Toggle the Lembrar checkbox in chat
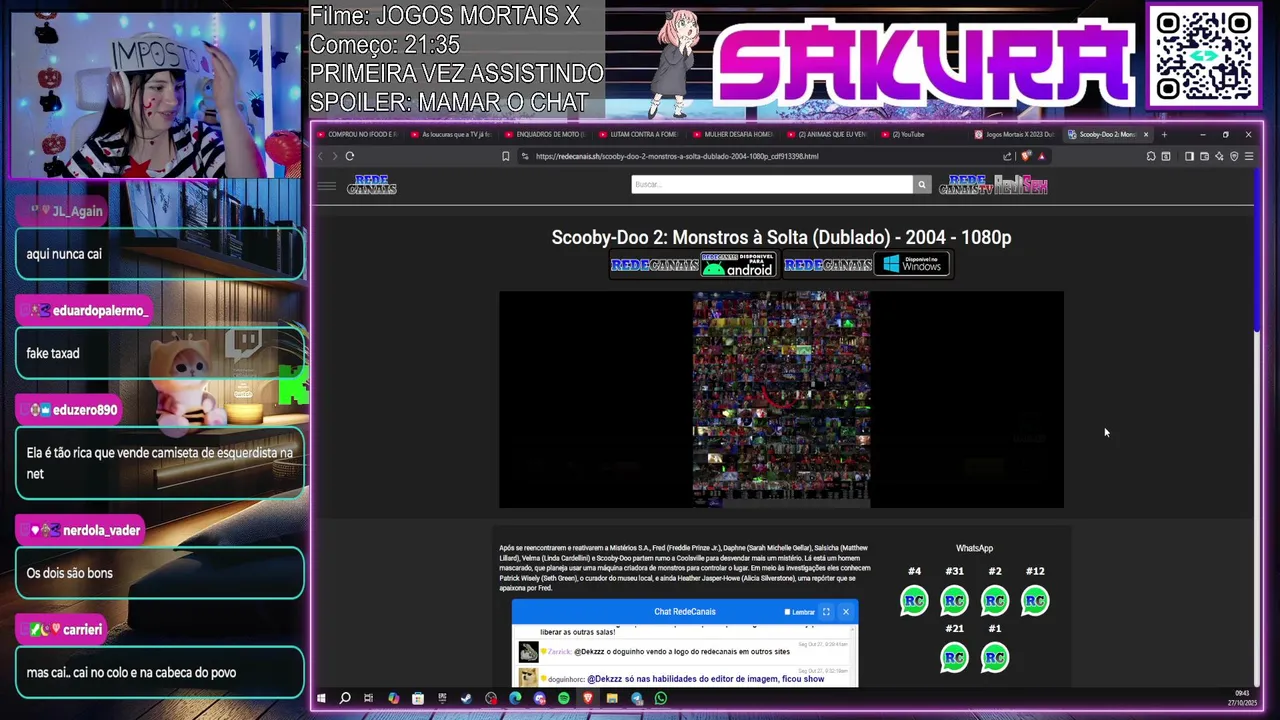Viewport: 1280px width, 720px height. point(787,612)
